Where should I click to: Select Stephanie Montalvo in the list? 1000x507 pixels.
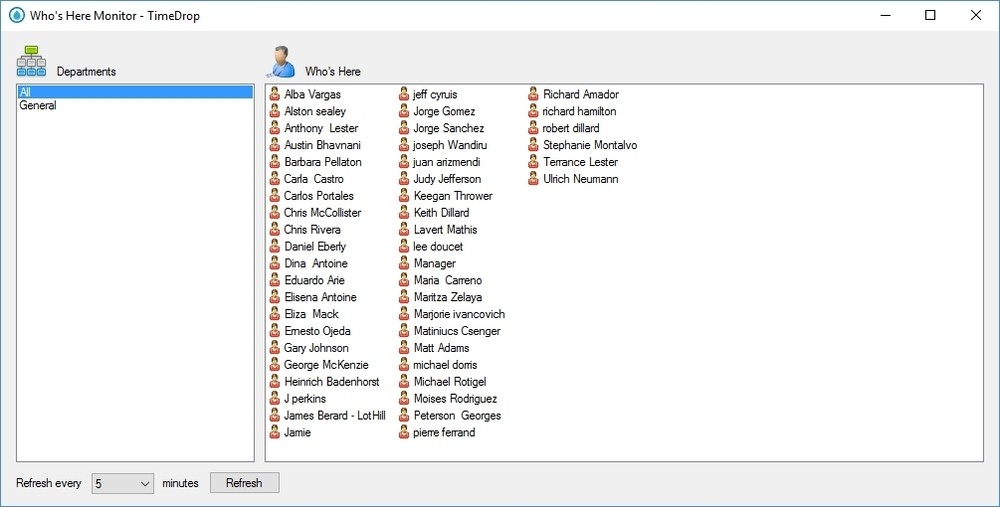[589, 145]
